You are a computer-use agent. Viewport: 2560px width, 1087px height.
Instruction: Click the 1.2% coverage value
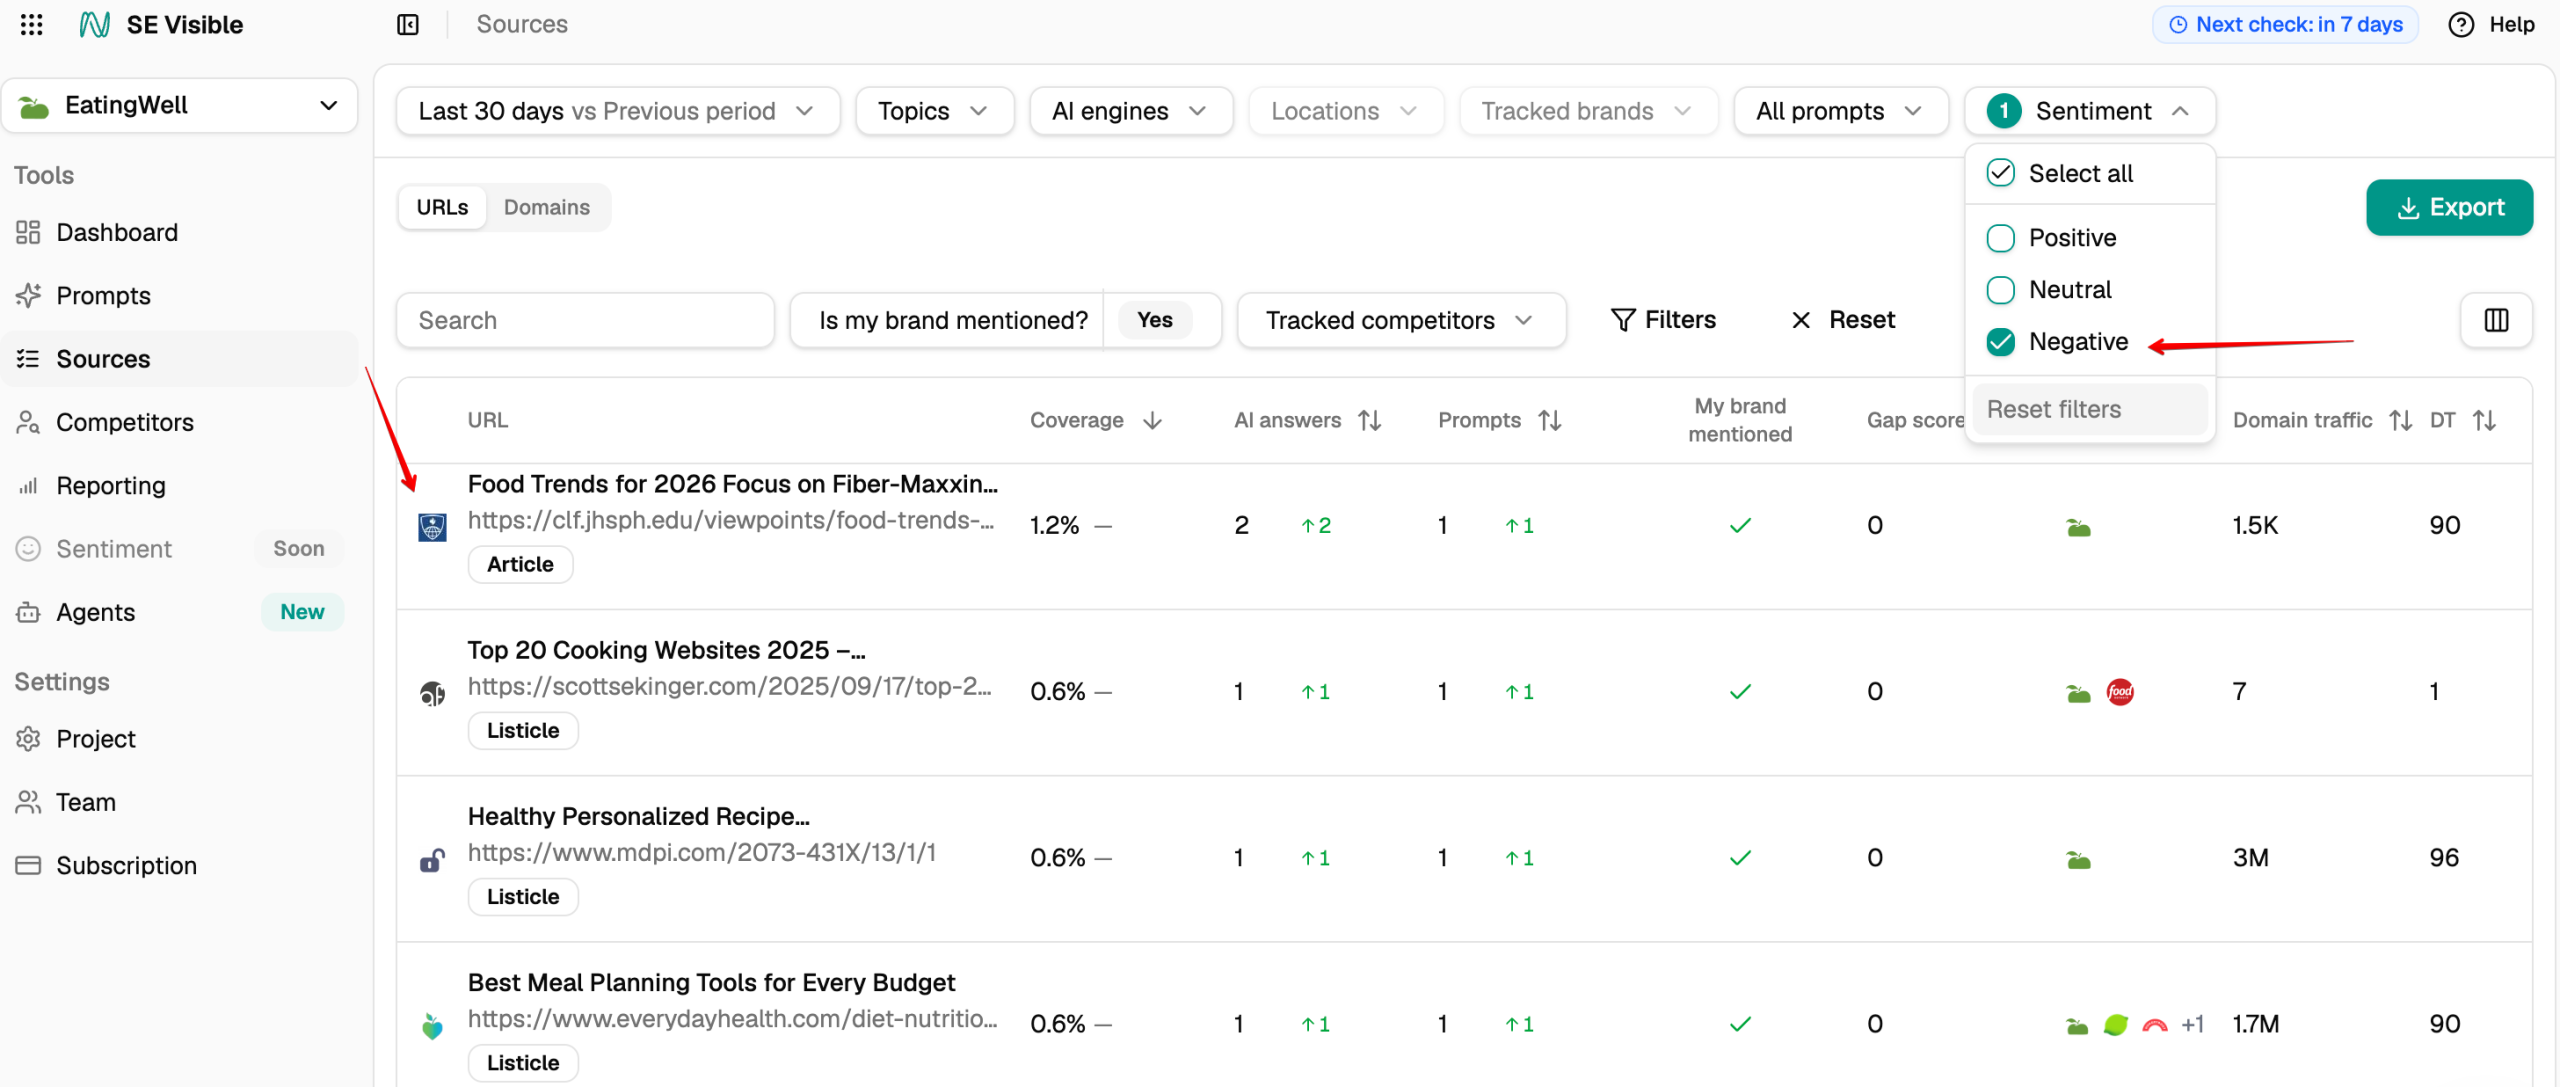pos(1054,525)
